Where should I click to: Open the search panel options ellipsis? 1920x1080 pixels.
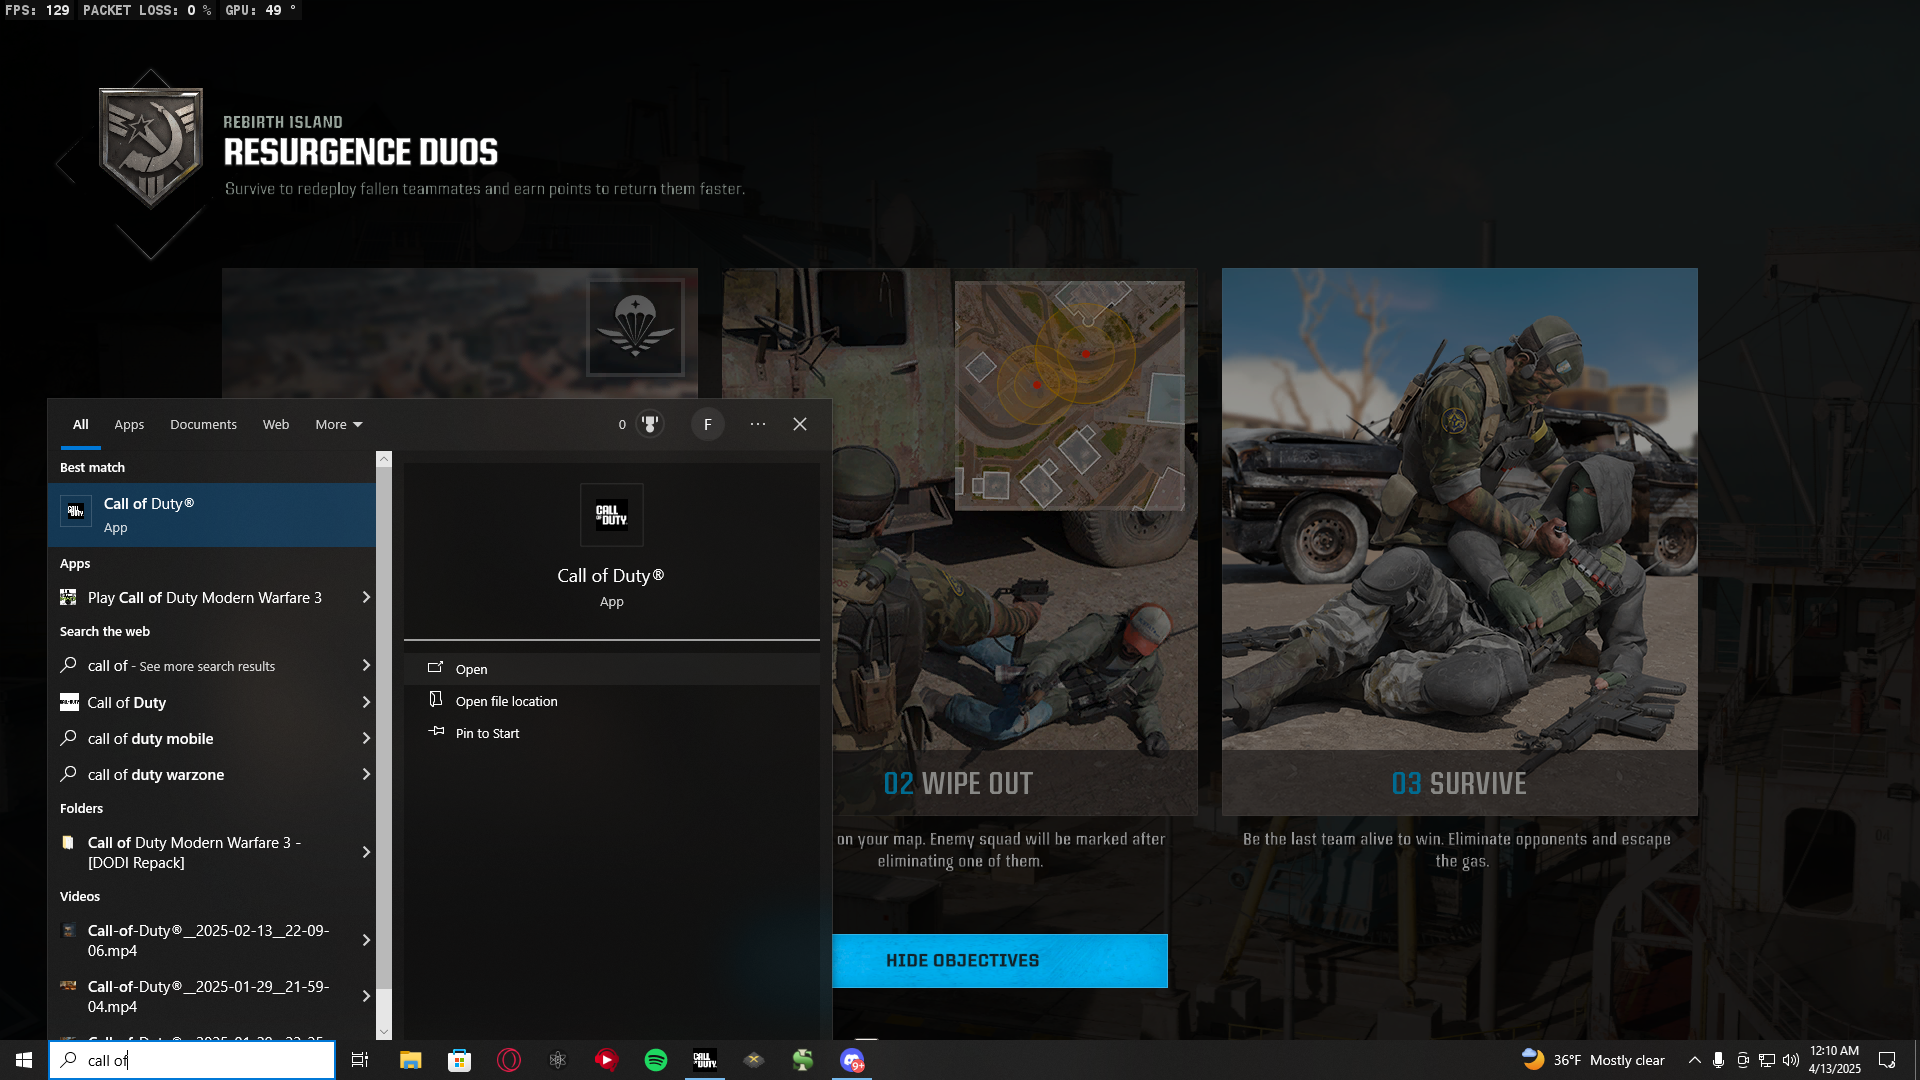758,424
